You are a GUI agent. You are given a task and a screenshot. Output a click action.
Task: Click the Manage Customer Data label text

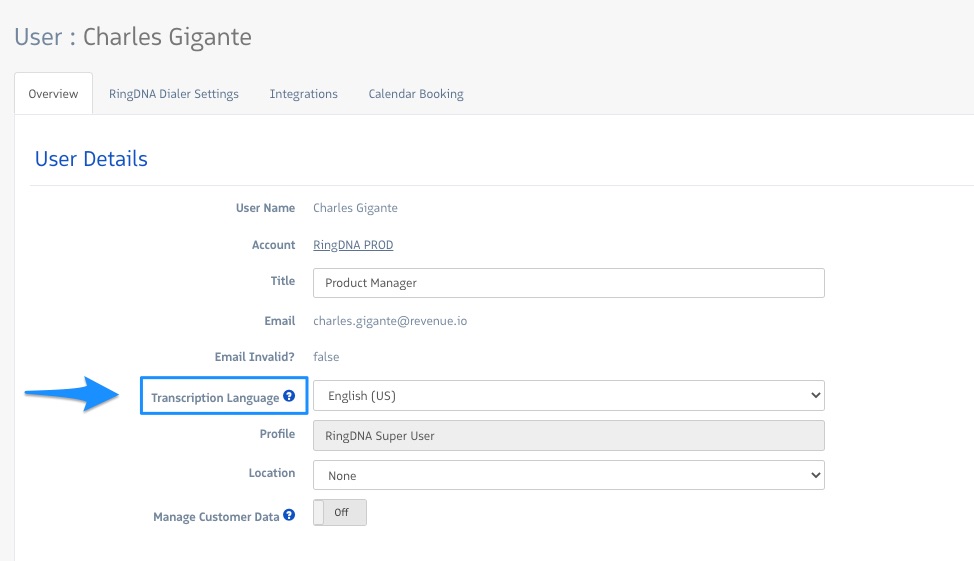click(x=216, y=517)
